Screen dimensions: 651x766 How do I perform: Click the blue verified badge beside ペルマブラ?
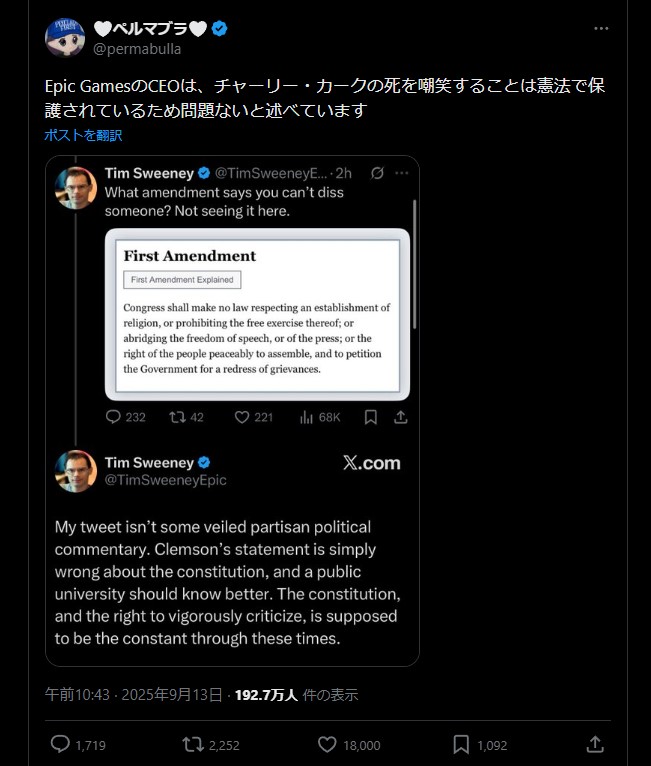(x=220, y=29)
